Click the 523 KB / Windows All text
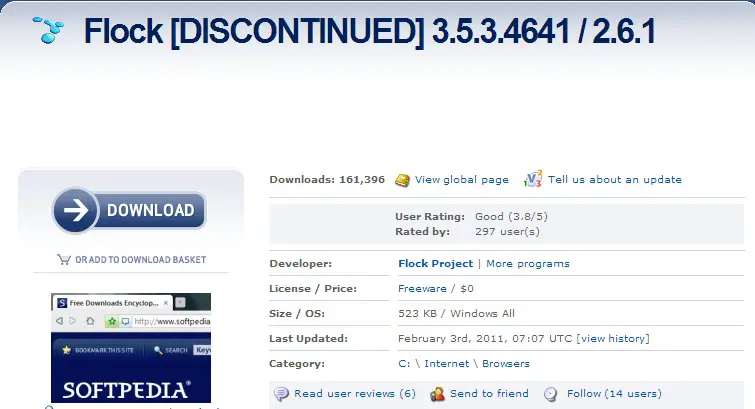The width and height of the screenshot is (755, 409). point(456,314)
